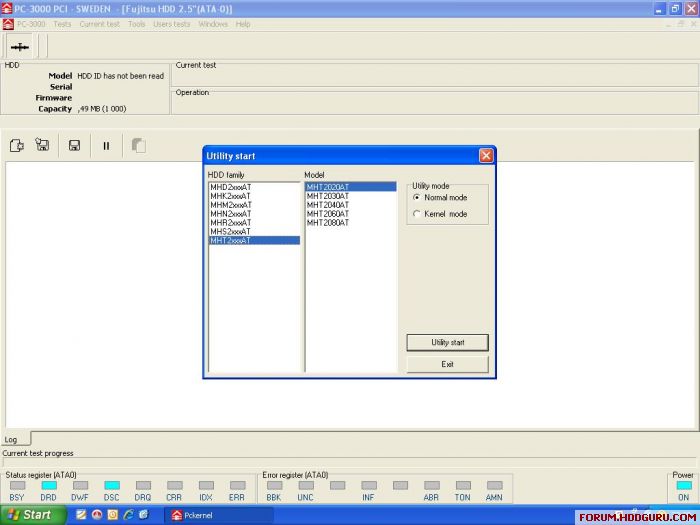Select MHM2xxxAT in HDD family list
Image resolution: width=700 pixels, height=525 pixels.
[x=254, y=205]
